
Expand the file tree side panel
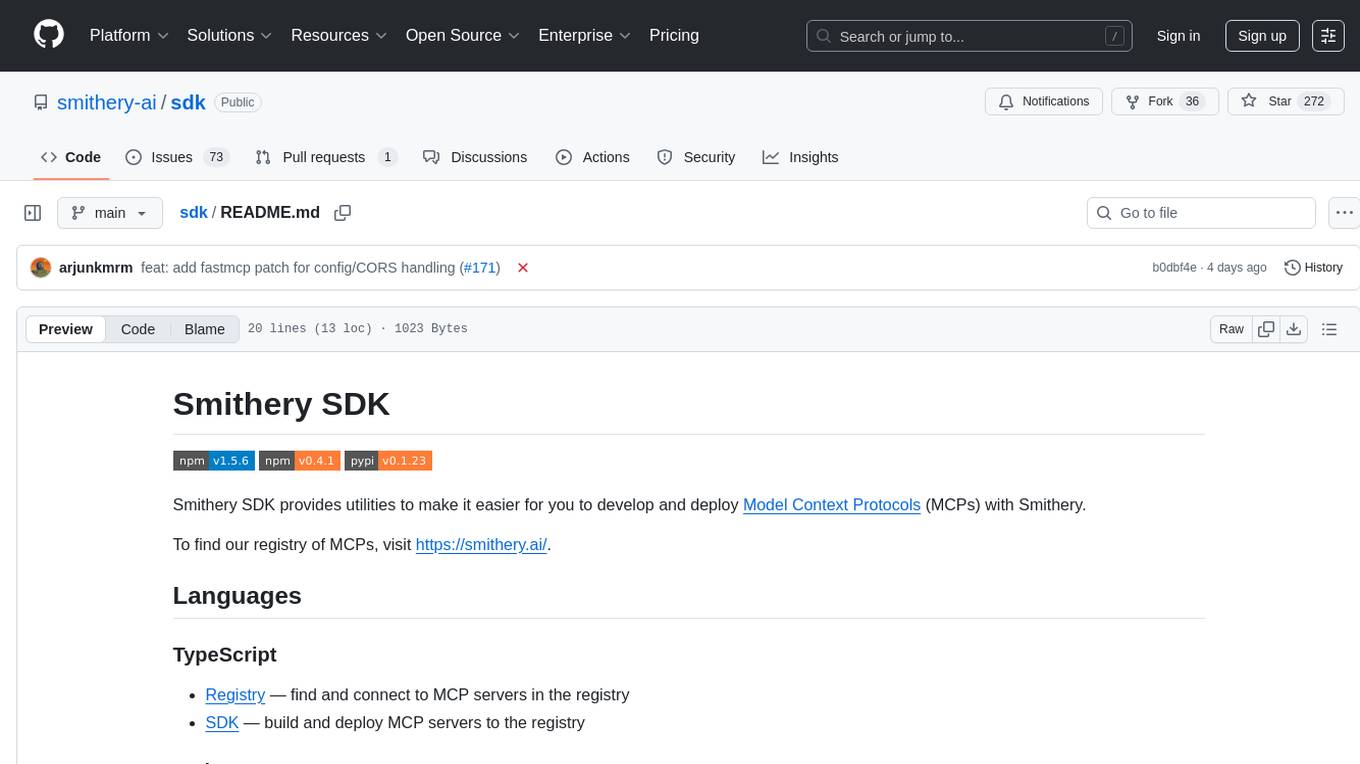[33, 213]
